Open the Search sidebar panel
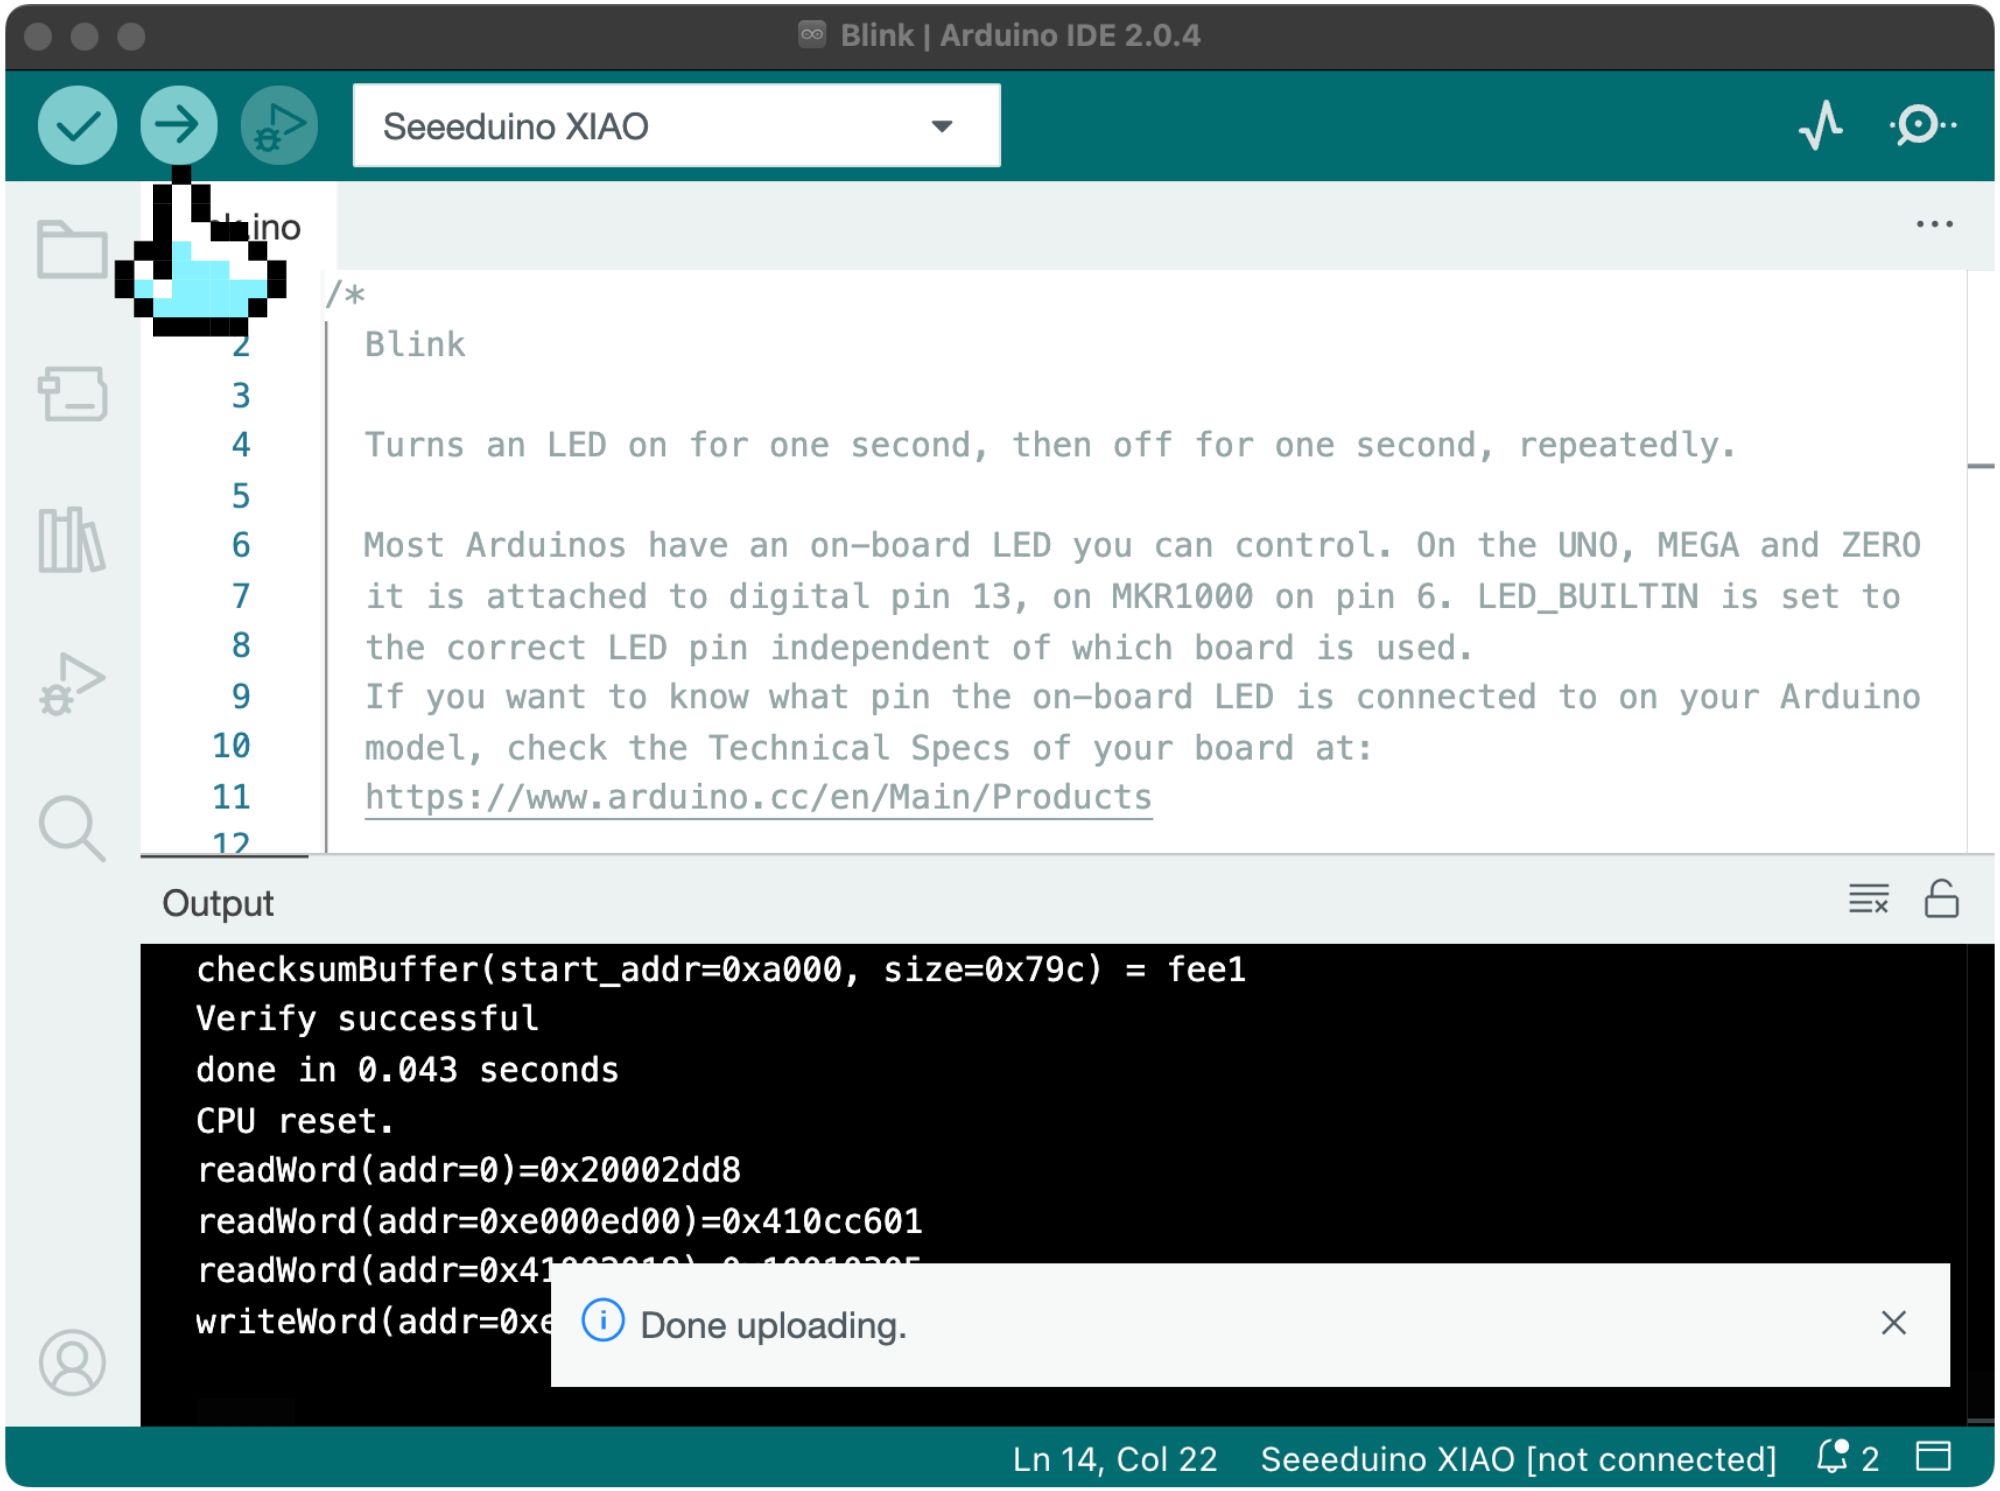 72,829
